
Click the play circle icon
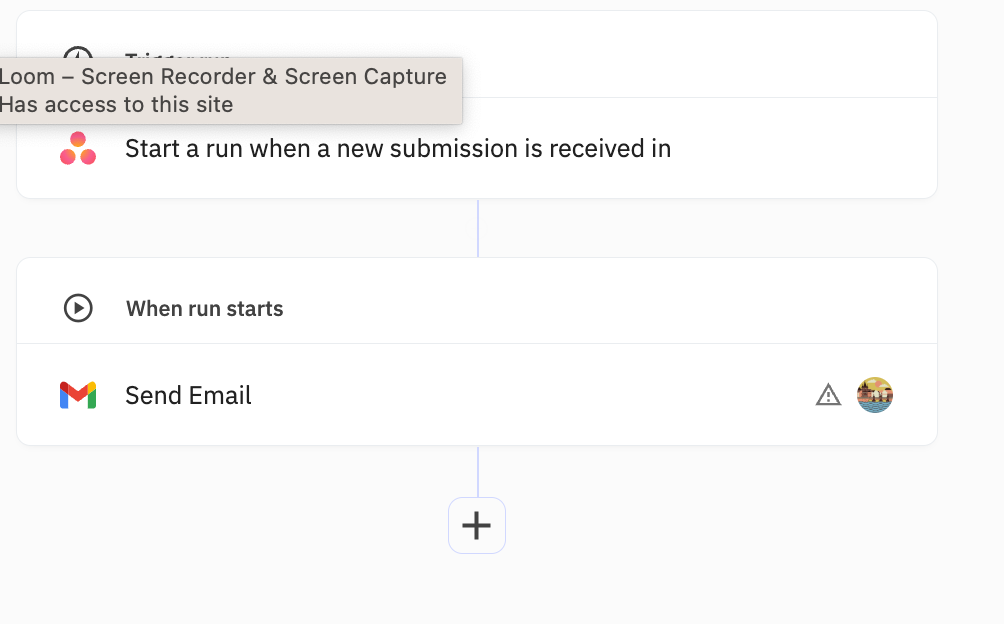78,308
